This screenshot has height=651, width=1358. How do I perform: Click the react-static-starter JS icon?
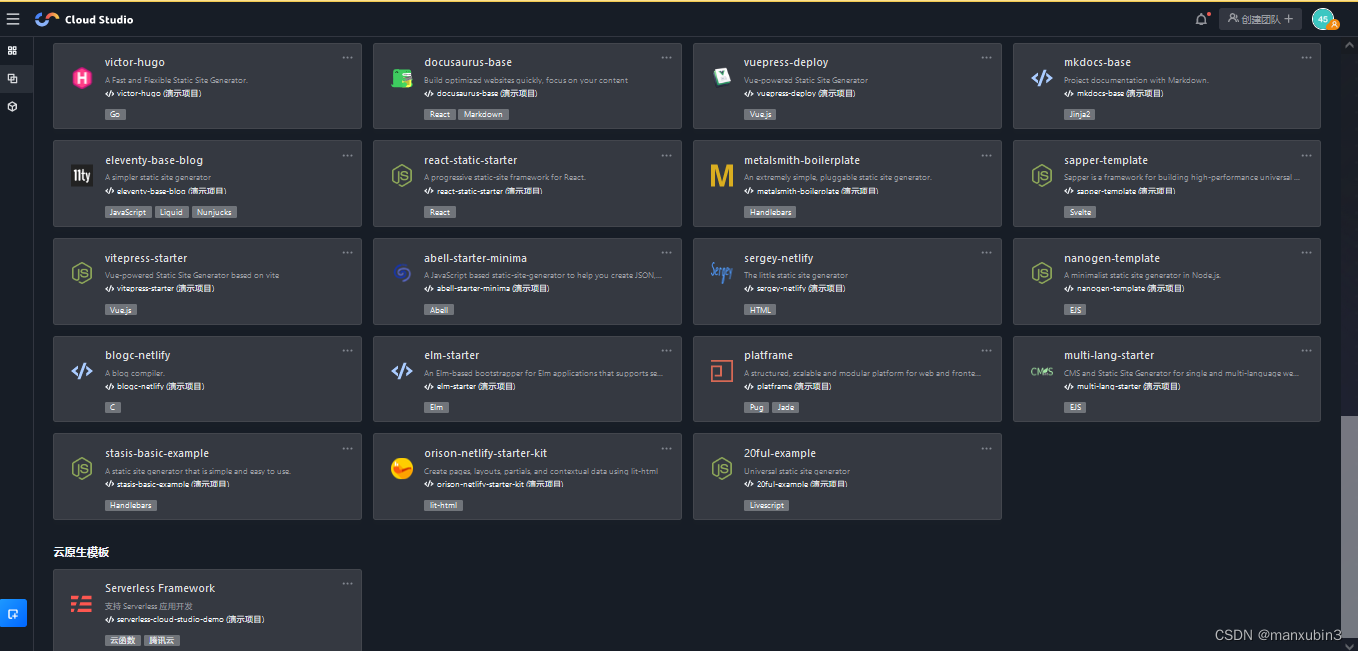coord(402,176)
